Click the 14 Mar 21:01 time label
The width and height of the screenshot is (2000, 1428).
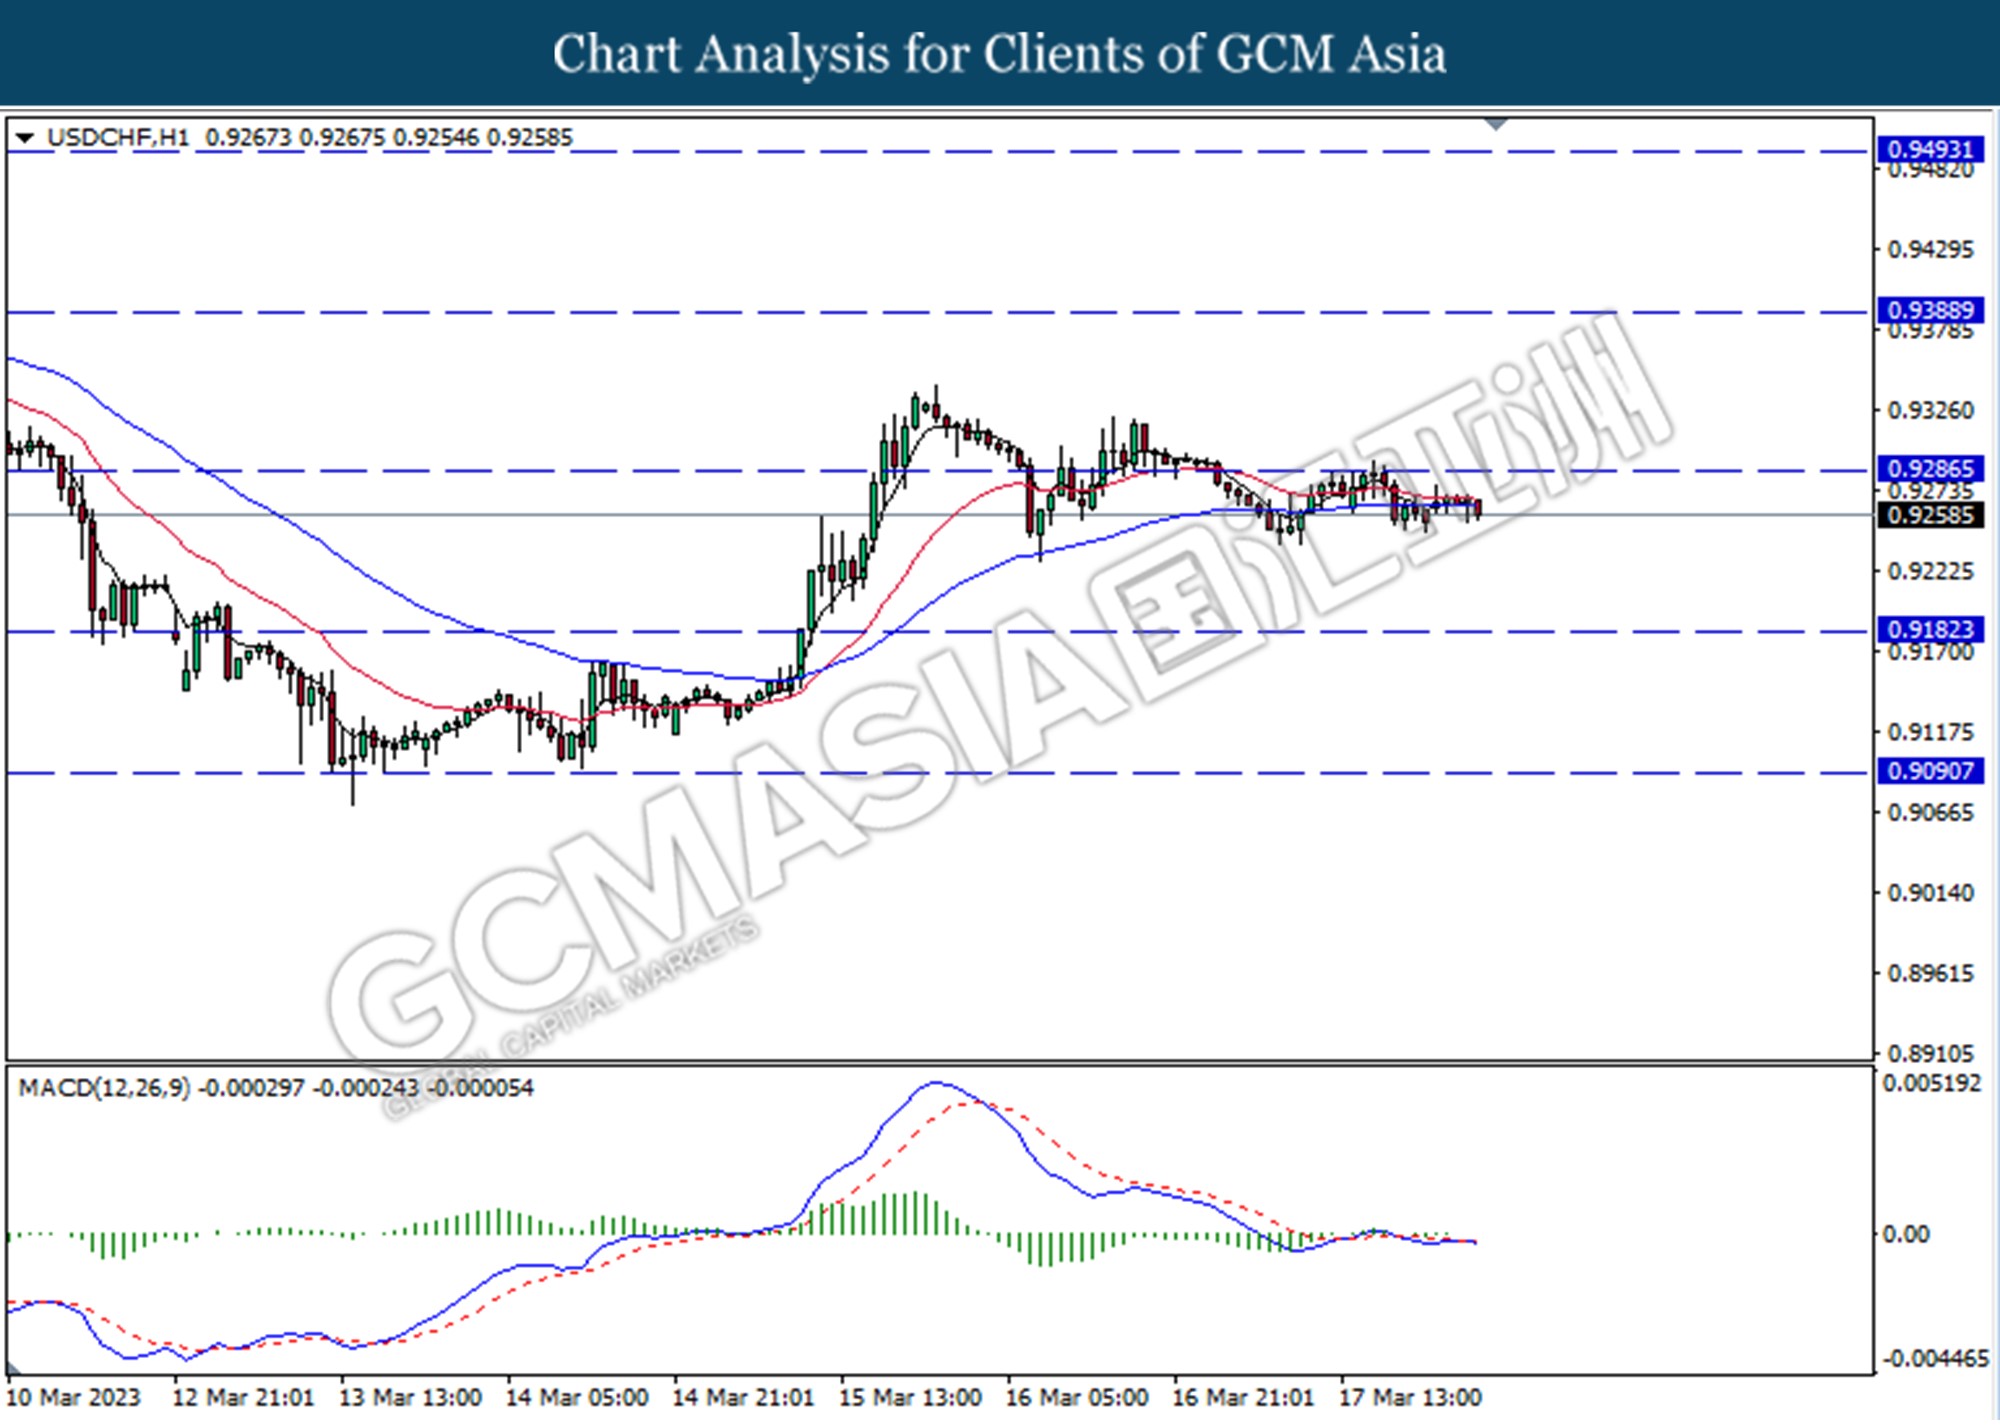743,1397
